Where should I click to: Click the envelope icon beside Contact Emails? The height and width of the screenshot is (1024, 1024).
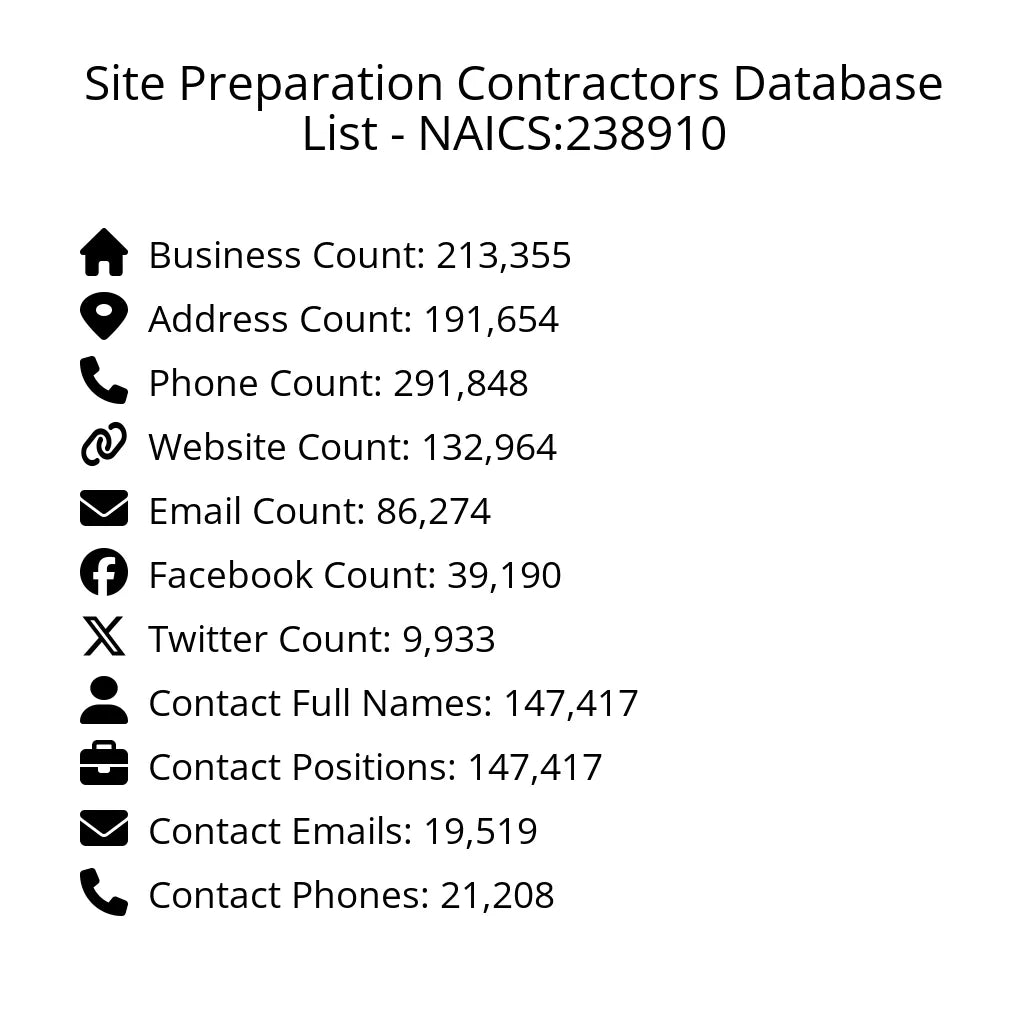(x=104, y=829)
